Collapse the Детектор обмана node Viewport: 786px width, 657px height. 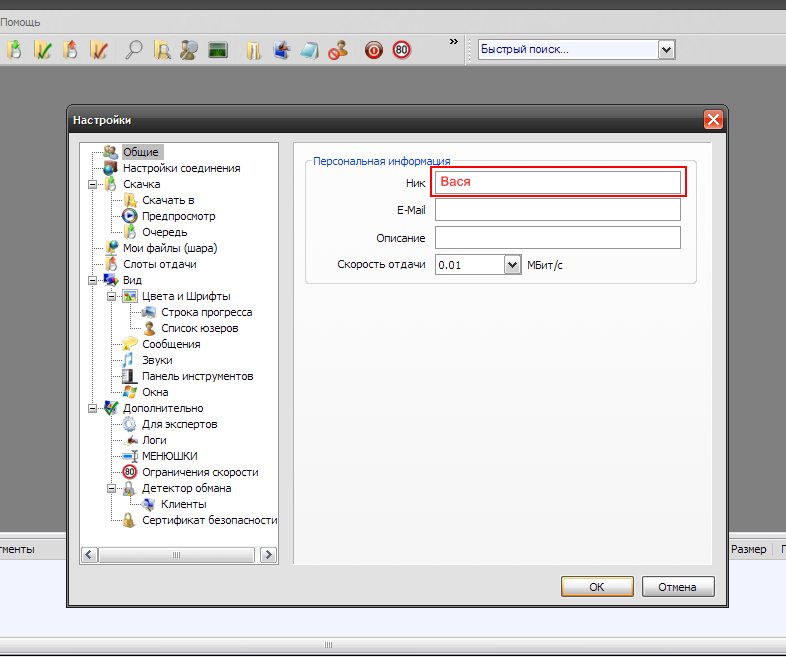click(112, 488)
